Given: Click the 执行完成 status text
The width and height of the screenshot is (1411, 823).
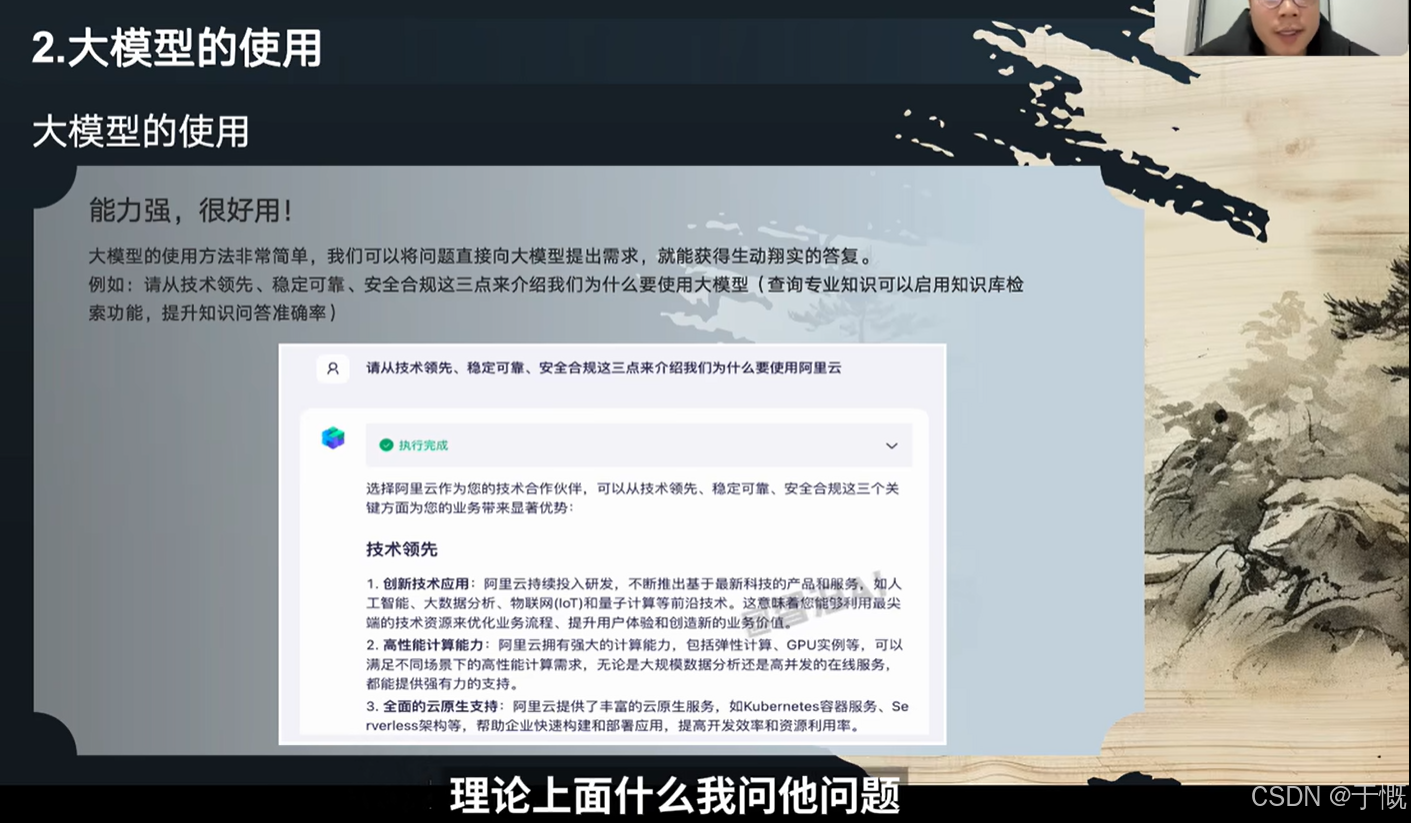Looking at the screenshot, I should click(423, 445).
